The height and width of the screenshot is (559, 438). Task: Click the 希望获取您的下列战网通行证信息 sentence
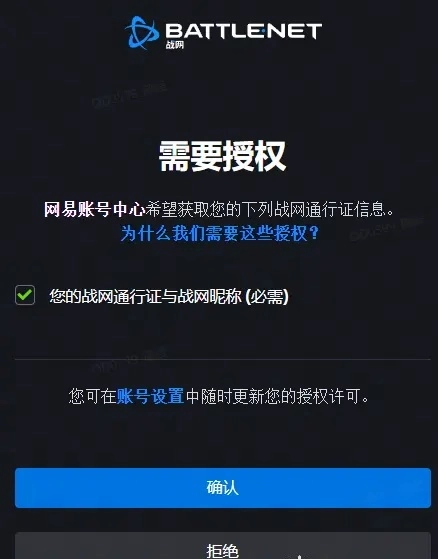click(270, 209)
